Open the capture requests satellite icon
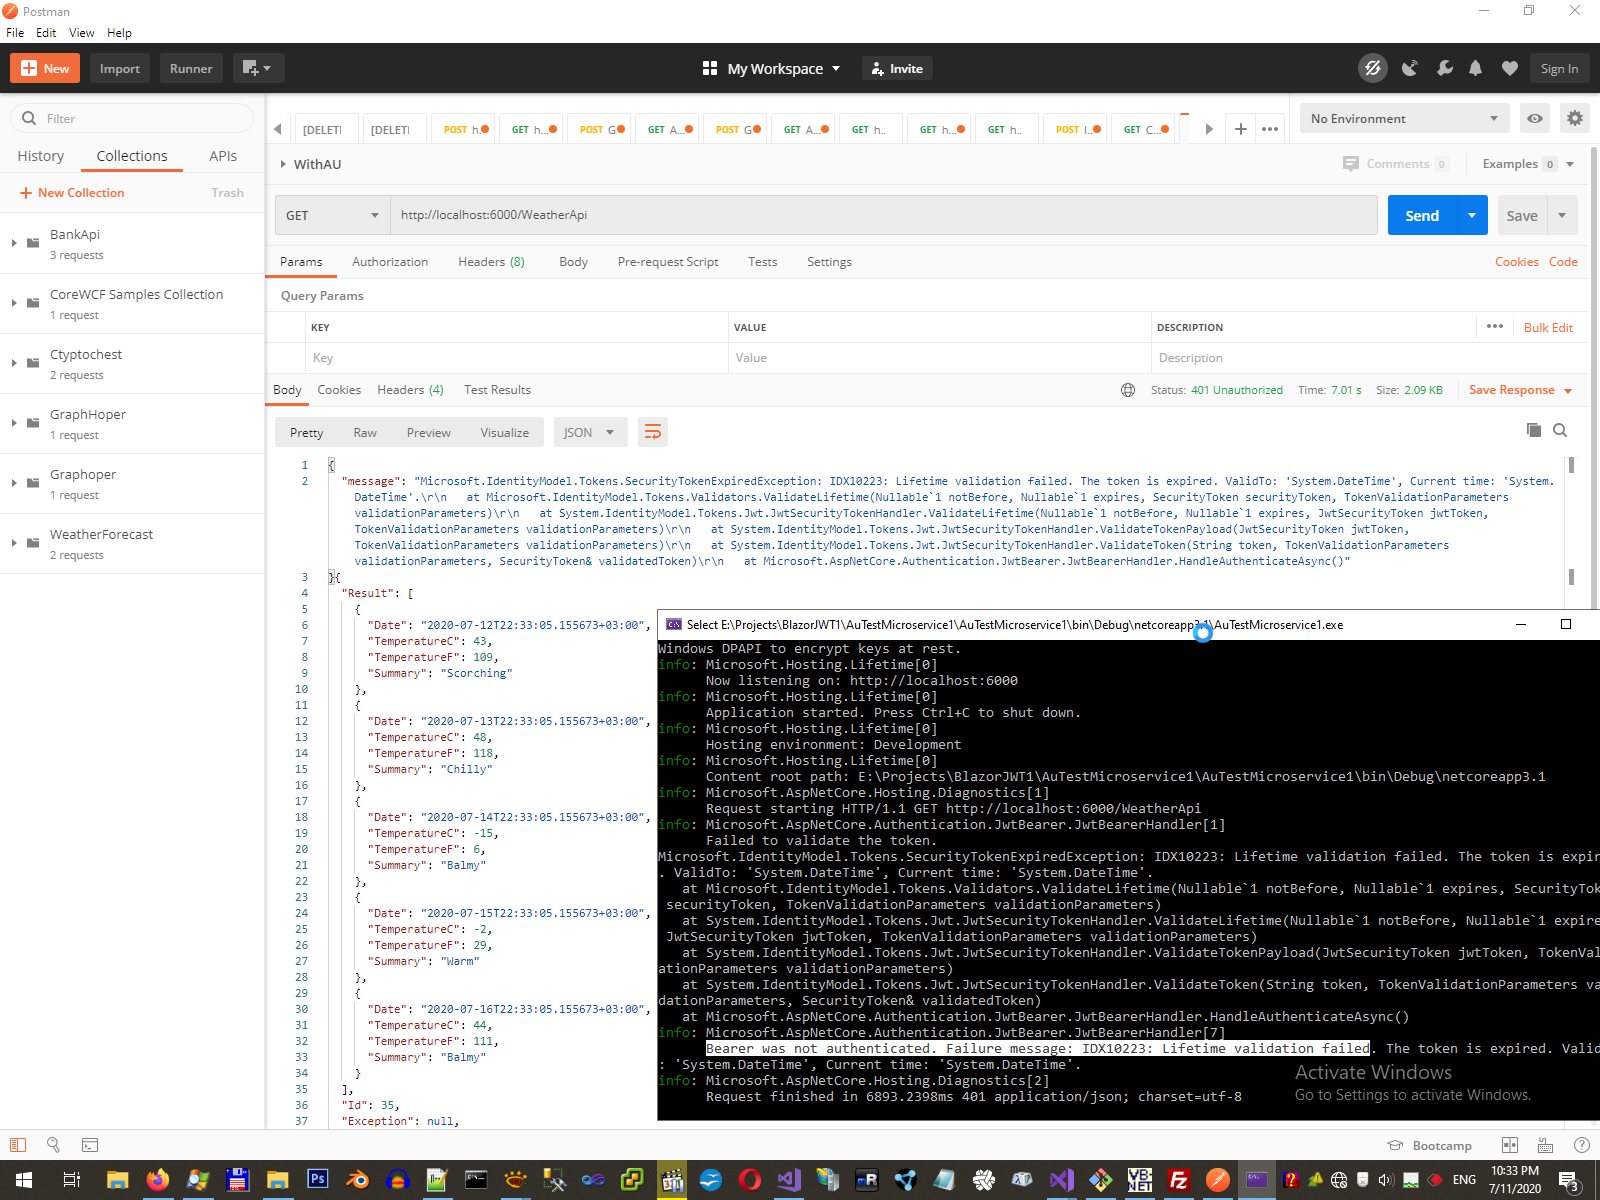The image size is (1600, 1200). point(1410,68)
